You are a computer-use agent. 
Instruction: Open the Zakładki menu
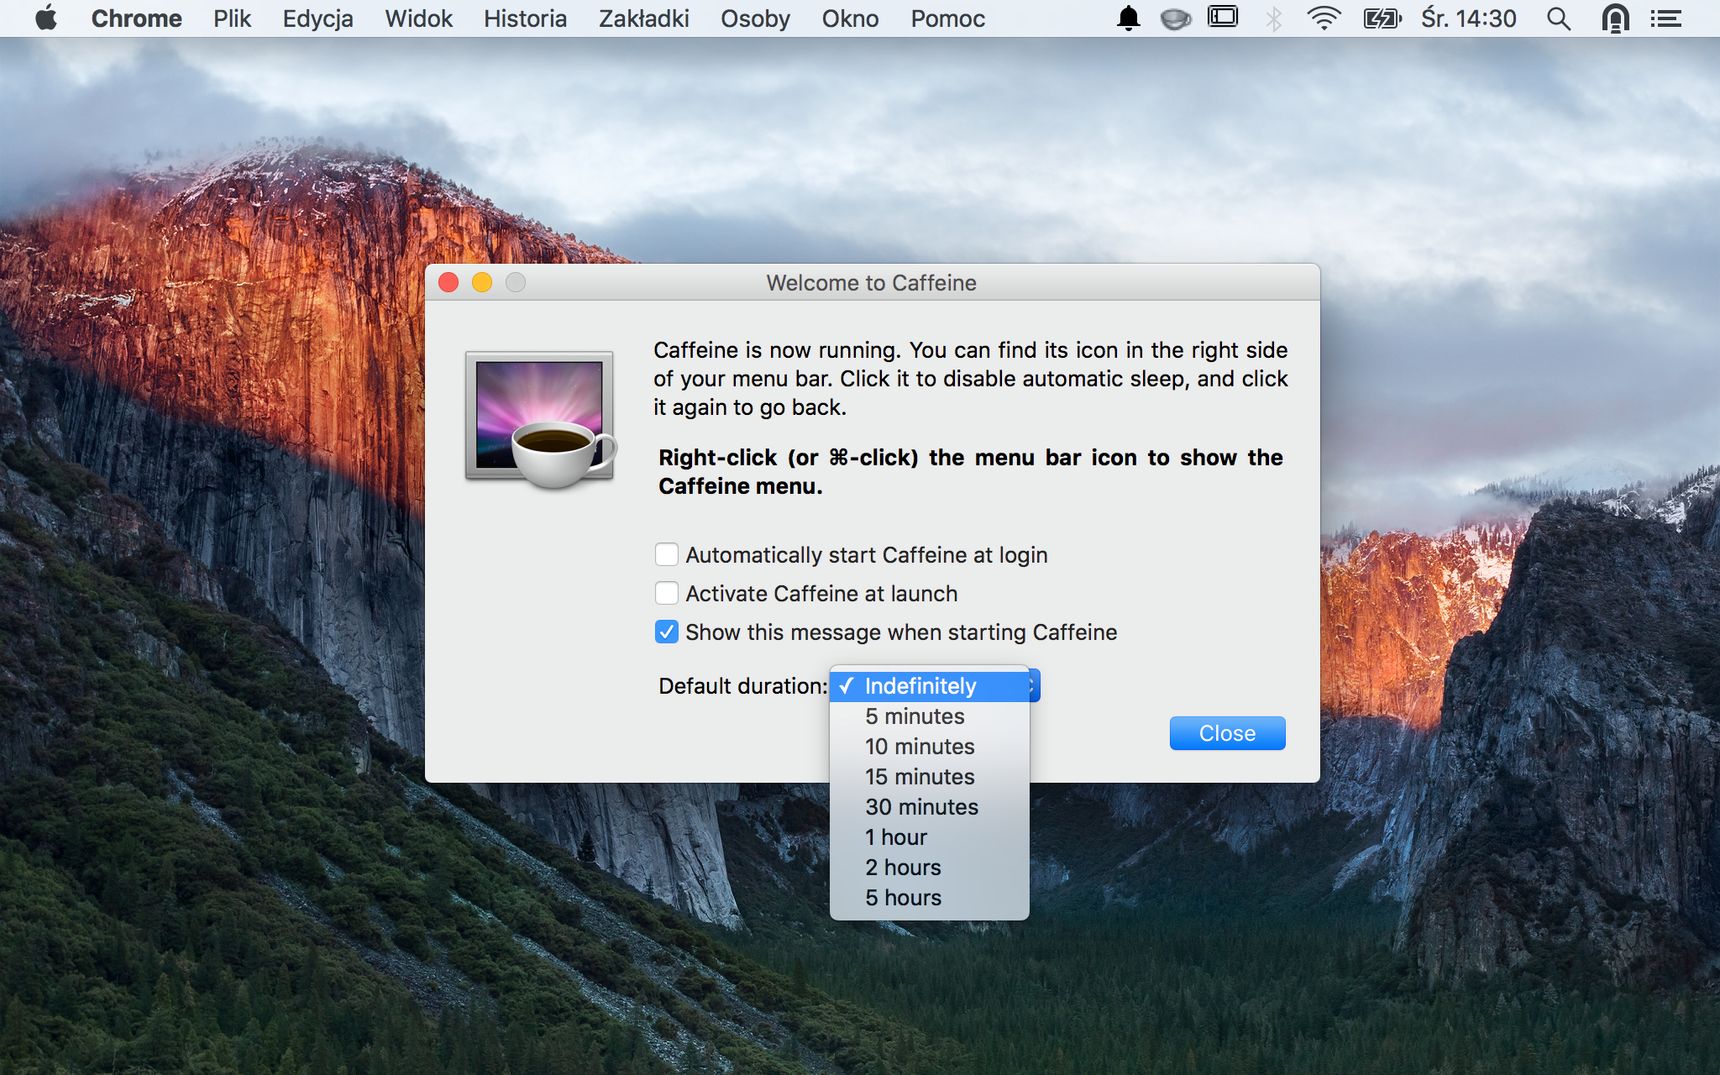tap(644, 18)
